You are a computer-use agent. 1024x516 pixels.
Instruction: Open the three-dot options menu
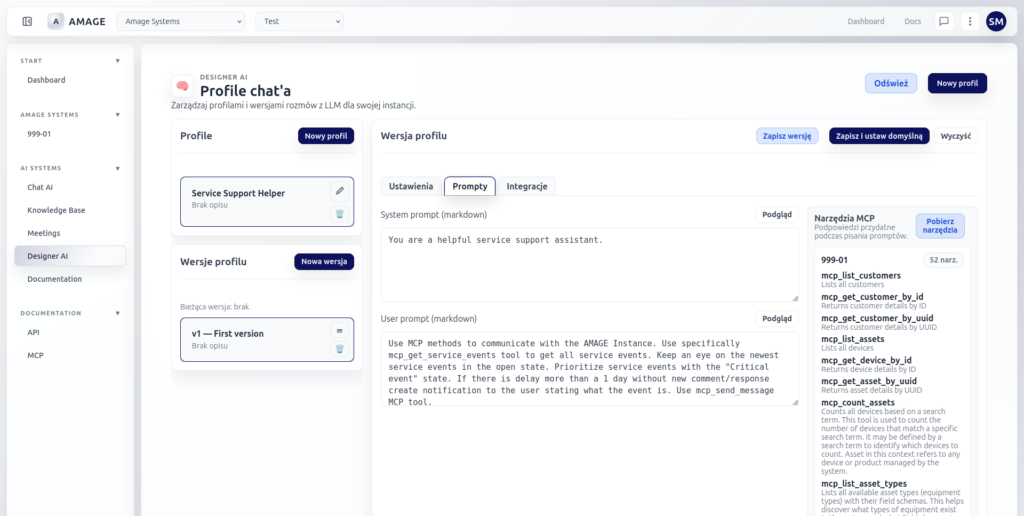coord(969,21)
